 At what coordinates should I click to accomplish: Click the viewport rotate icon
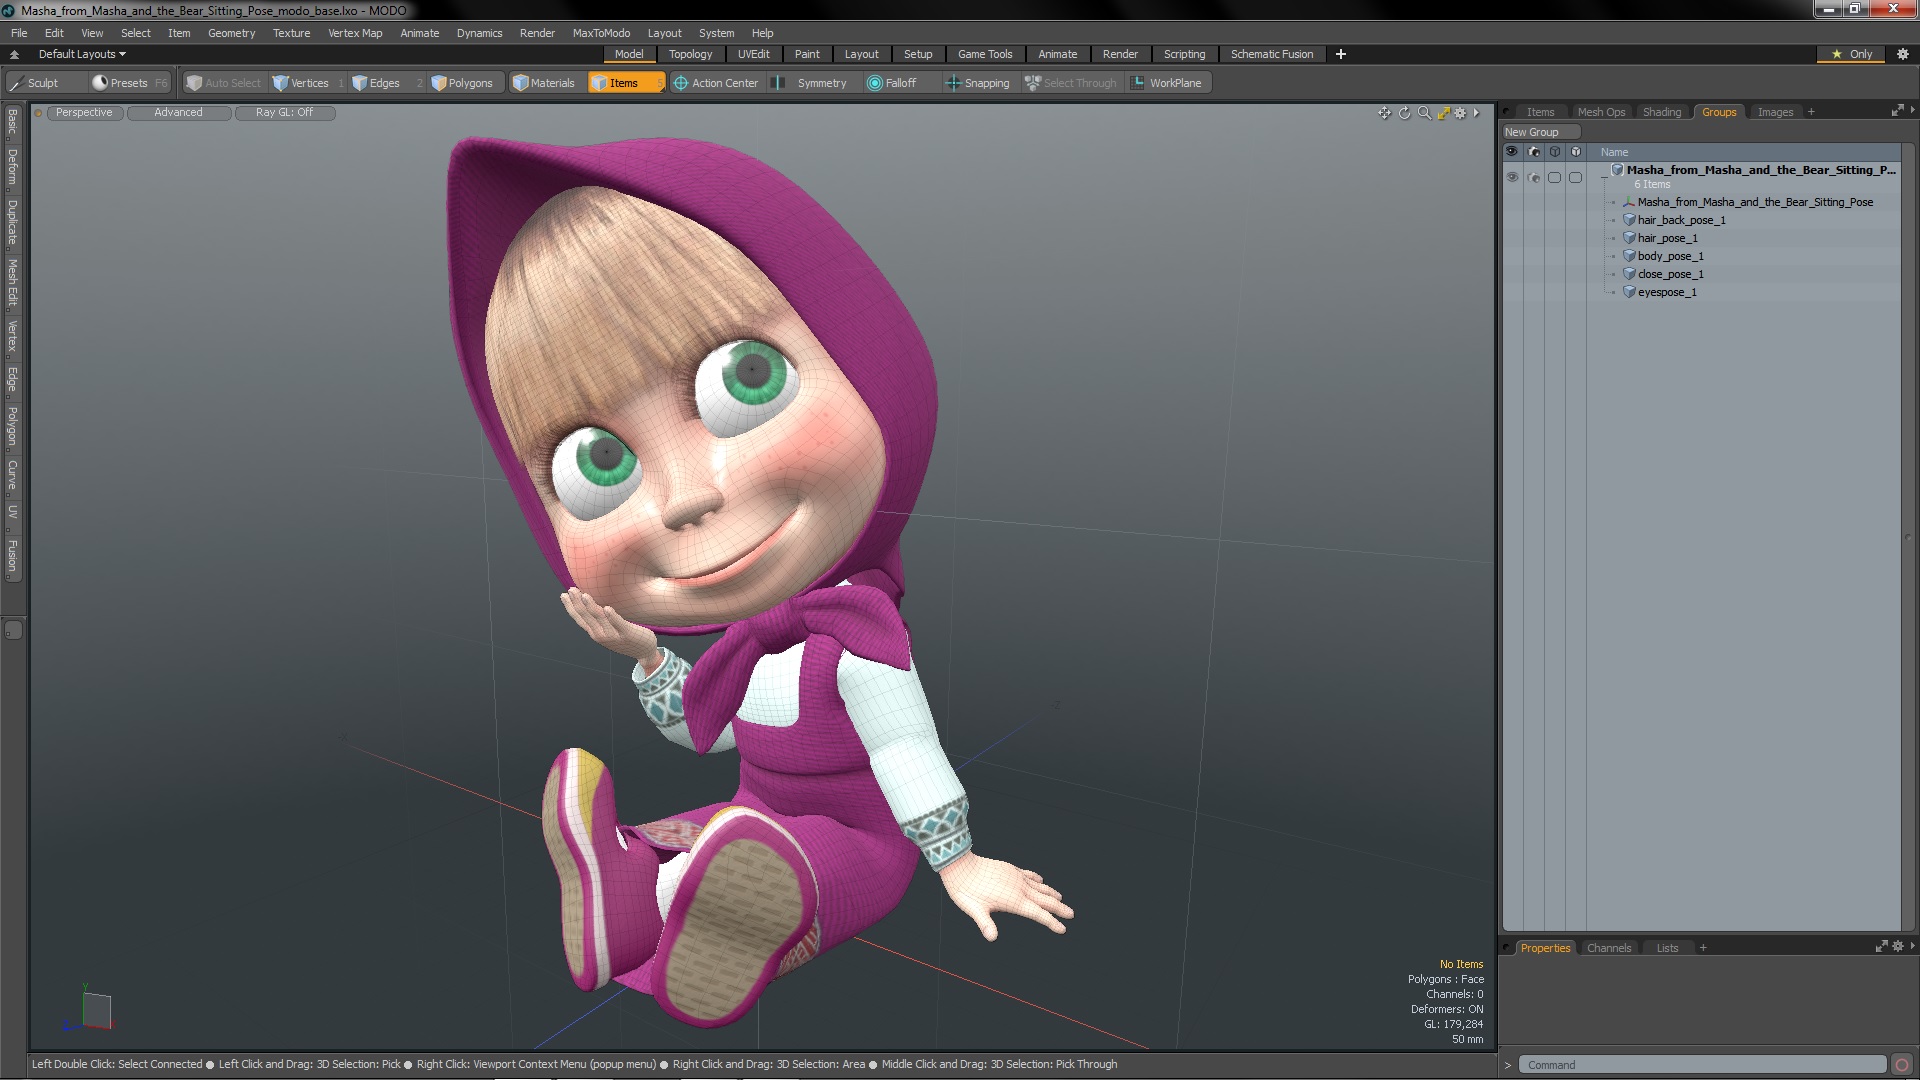click(x=1404, y=113)
